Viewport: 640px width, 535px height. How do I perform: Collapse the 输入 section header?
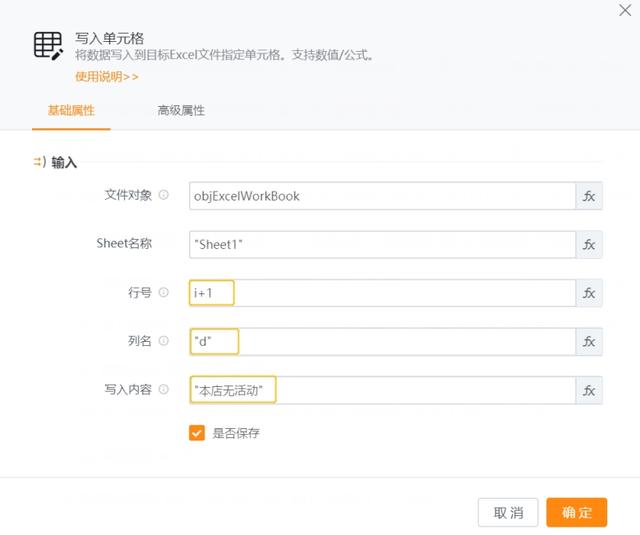55,162
